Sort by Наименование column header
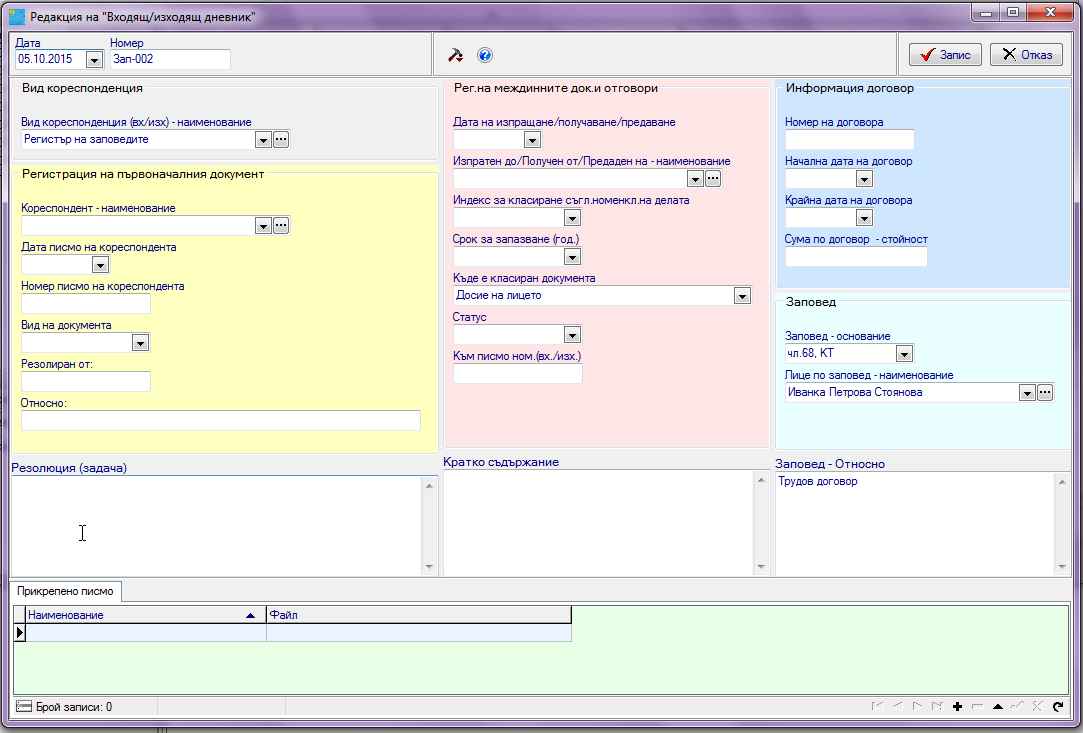Viewport: 1083px width, 733px height. 146,615
